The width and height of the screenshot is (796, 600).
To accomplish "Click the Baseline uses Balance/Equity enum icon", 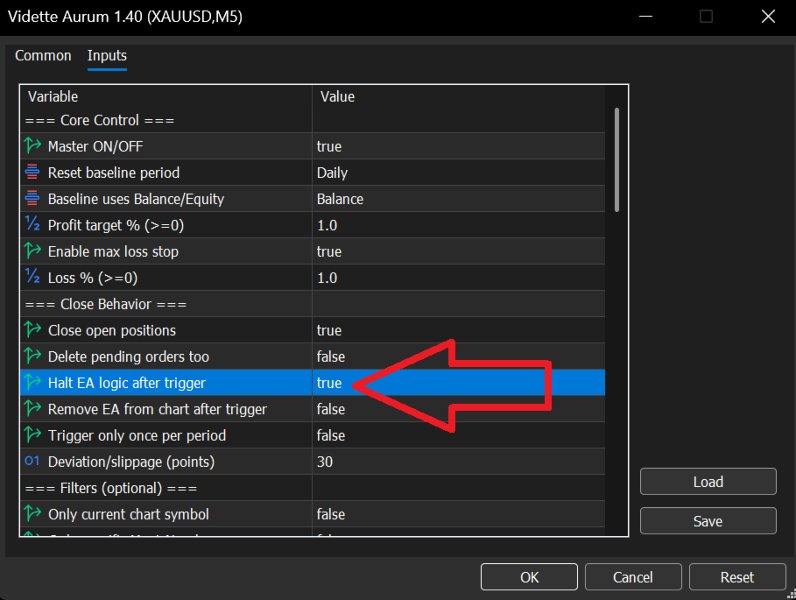I will 32,198.
